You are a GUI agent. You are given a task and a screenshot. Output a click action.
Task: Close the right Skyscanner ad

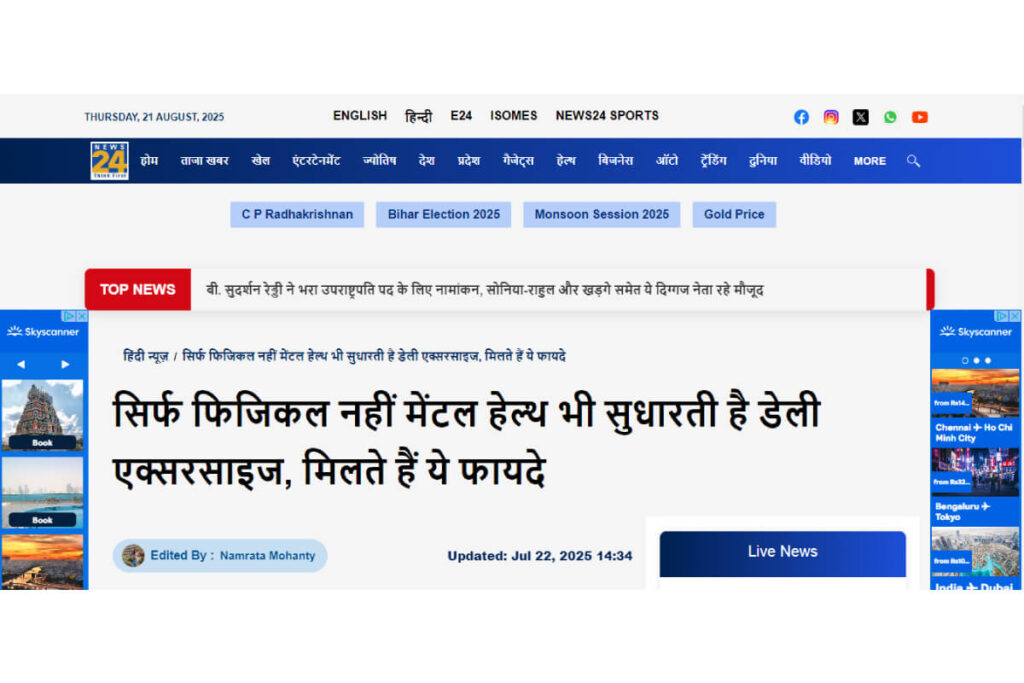pos(1015,316)
